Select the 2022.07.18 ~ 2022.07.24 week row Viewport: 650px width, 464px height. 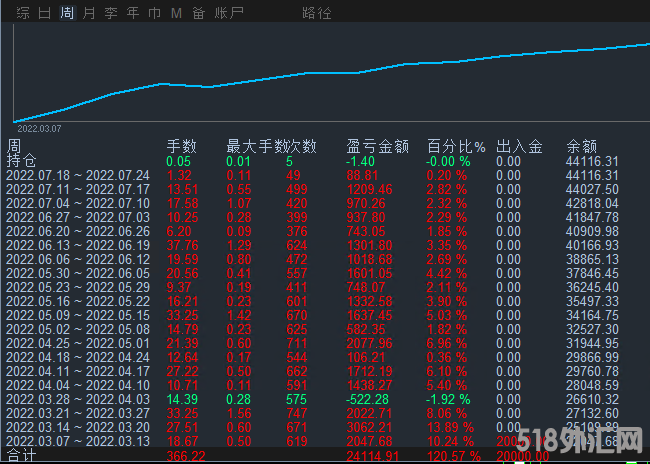point(77,175)
